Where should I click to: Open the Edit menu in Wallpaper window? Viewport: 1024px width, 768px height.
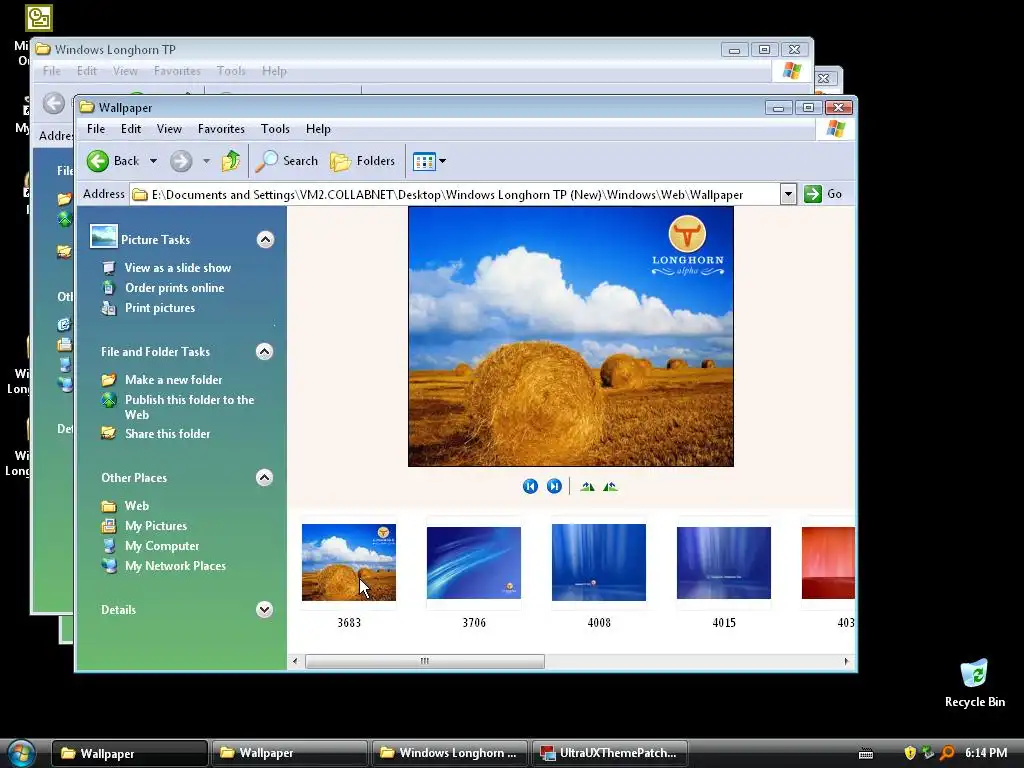tap(131, 129)
